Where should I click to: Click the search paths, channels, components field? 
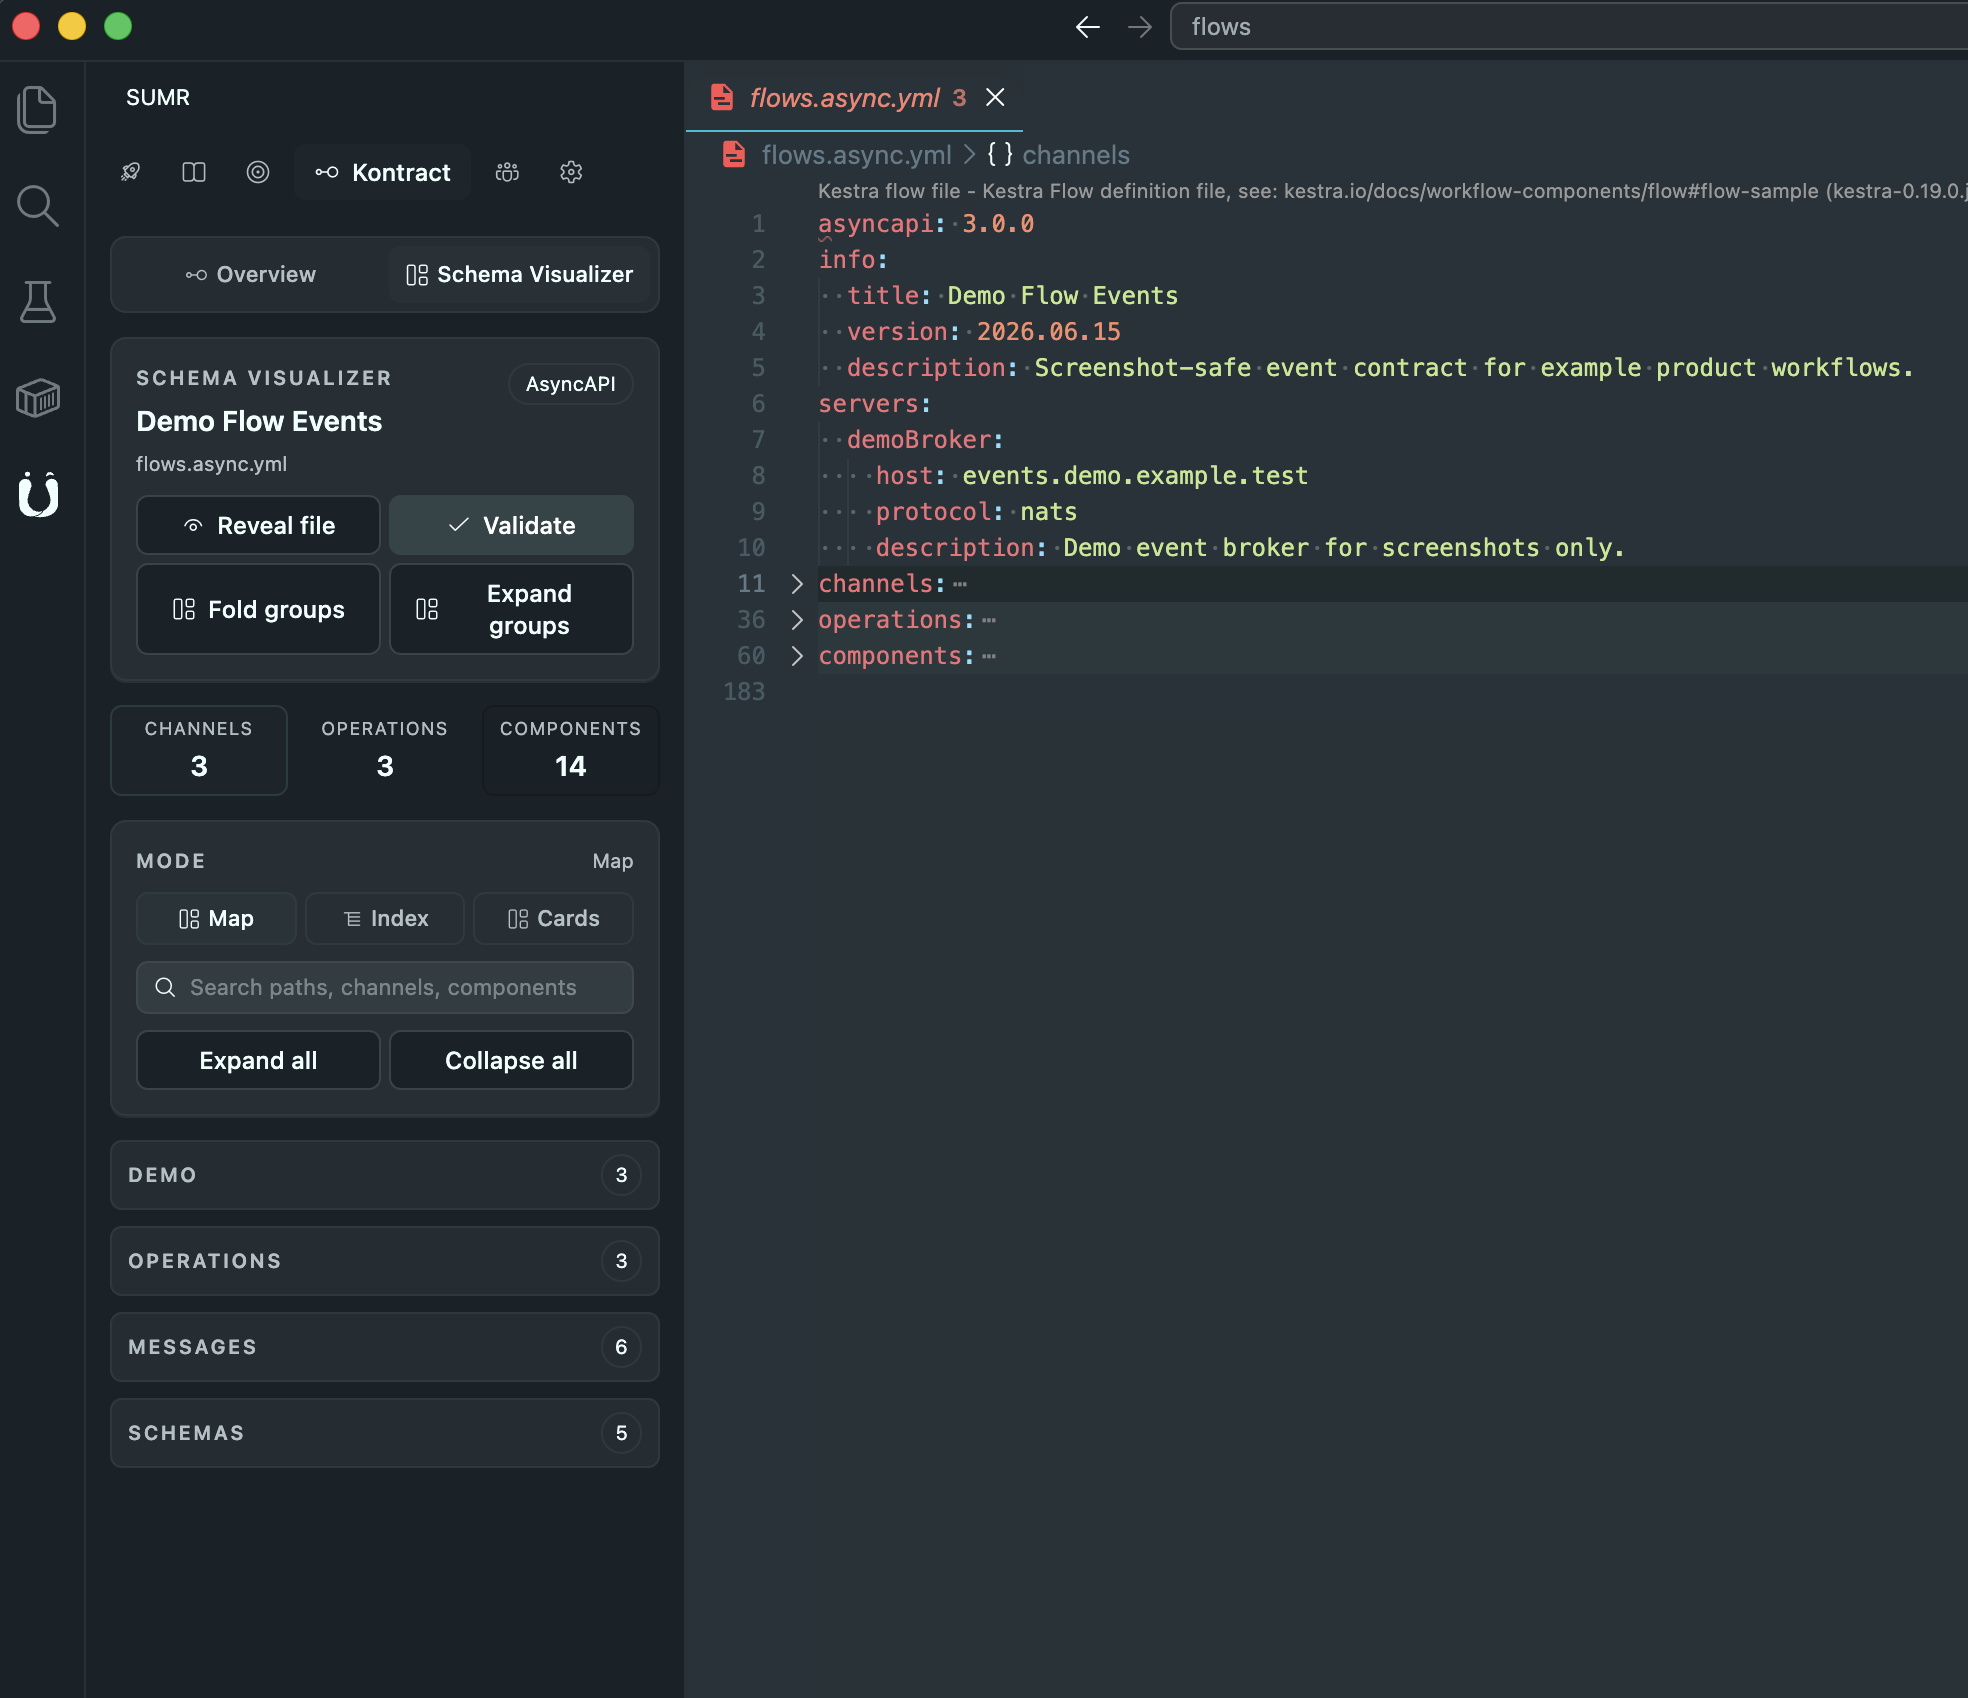[385, 987]
